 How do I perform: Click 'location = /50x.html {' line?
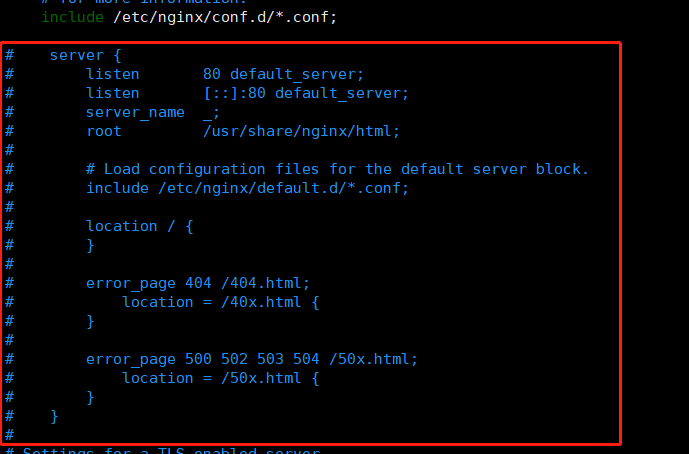(x=221, y=378)
